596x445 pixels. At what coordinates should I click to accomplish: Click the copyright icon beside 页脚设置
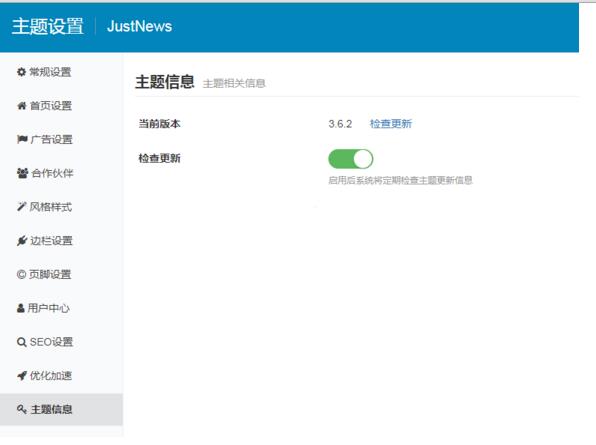click(x=21, y=274)
